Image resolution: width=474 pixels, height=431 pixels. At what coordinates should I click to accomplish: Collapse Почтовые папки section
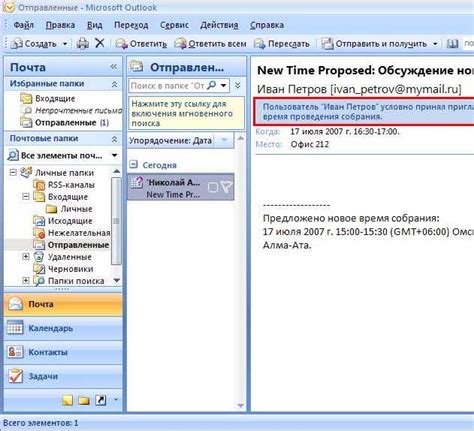114,139
